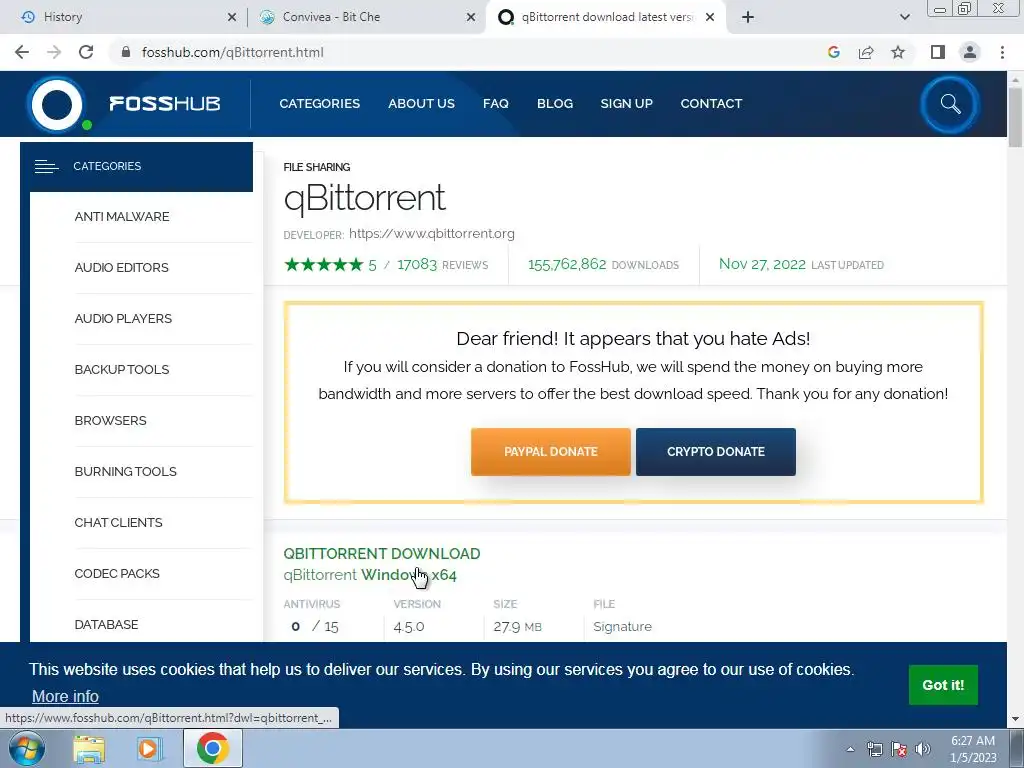The width and height of the screenshot is (1024, 768).
Task: Click the network tray icon
Action: [x=874, y=749]
